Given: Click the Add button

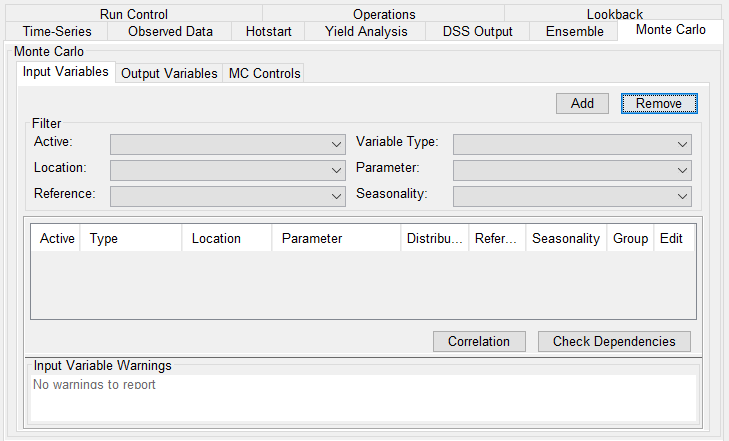Looking at the screenshot, I should (x=582, y=103).
